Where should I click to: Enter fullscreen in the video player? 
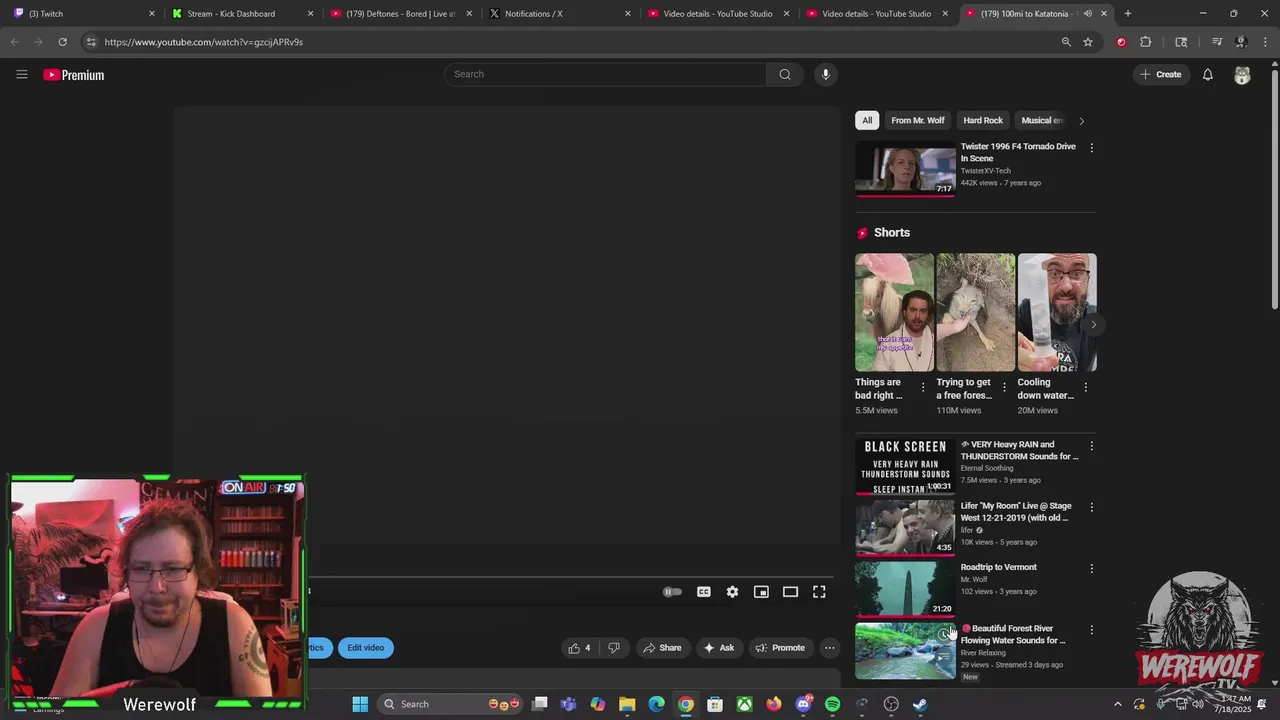[x=819, y=592]
